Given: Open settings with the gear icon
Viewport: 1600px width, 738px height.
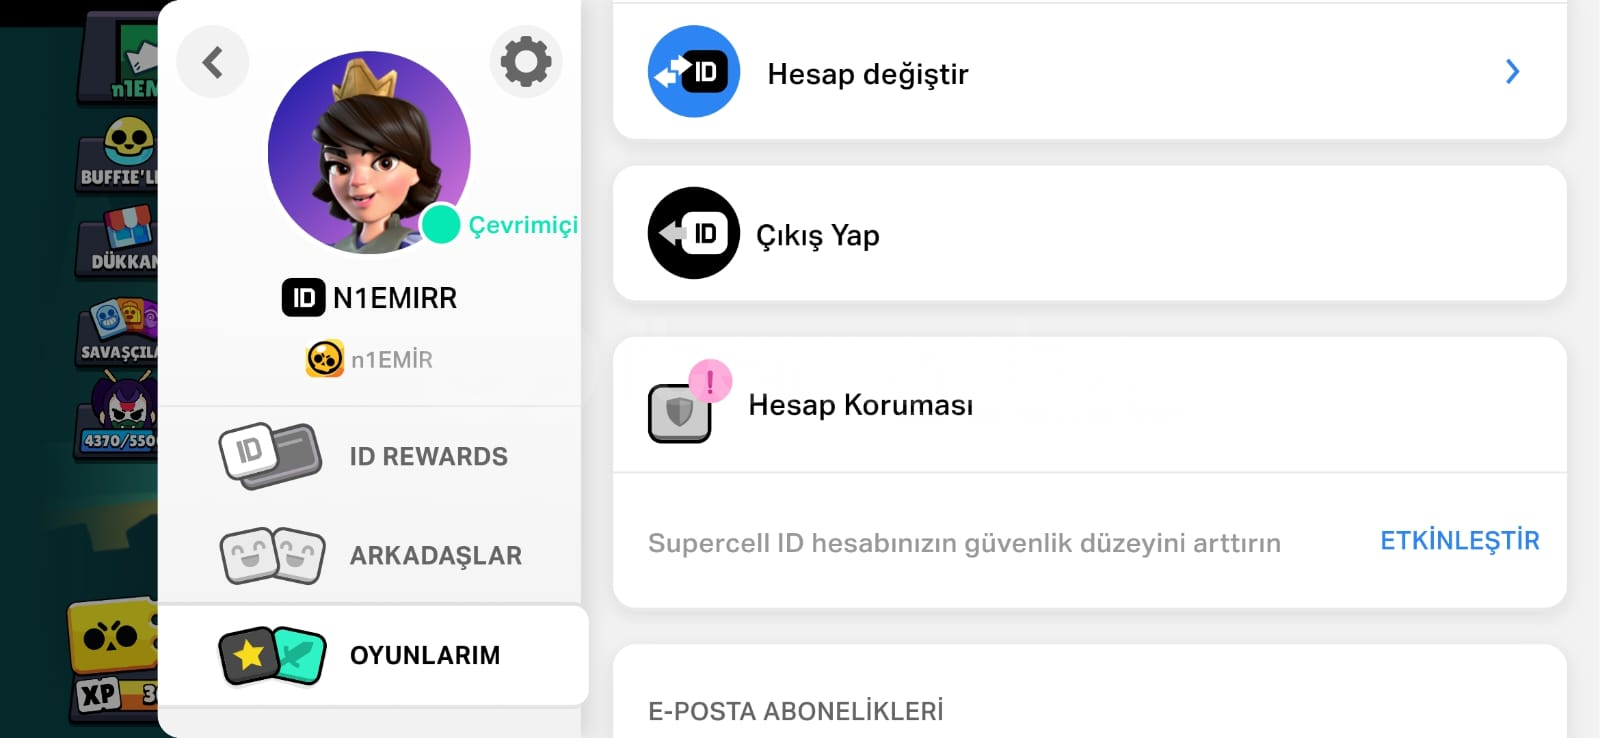Looking at the screenshot, I should pos(526,62).
